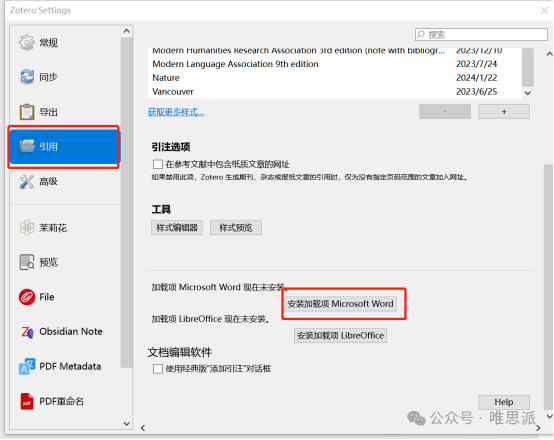Click the main pane vertical scrollbar thumb
The width and height of the screenshot is (554, 440).
pyautogui.click(x=549, y=286)
